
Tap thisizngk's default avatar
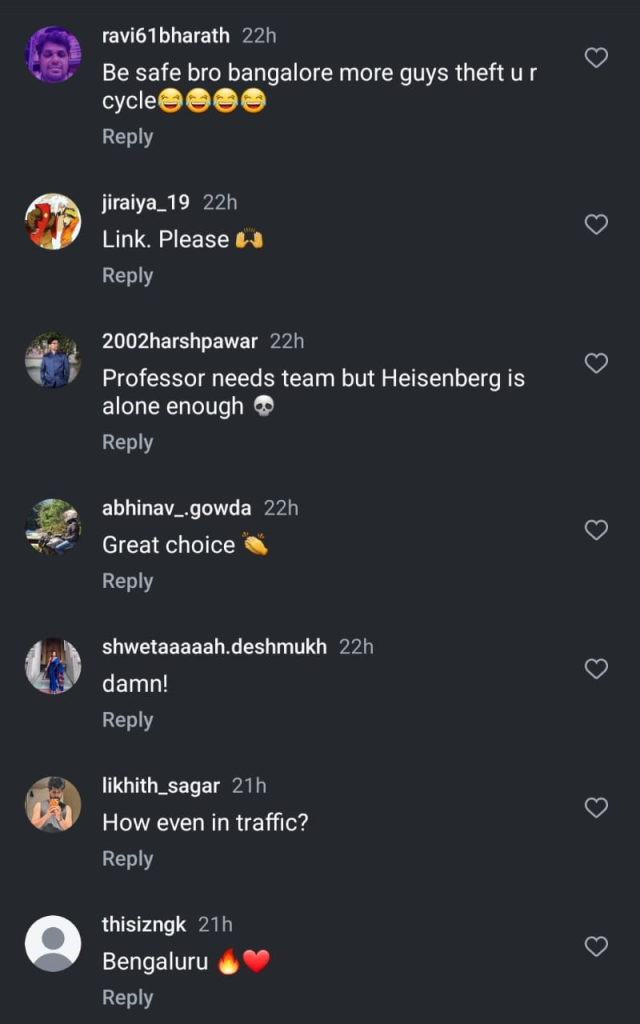53,943
